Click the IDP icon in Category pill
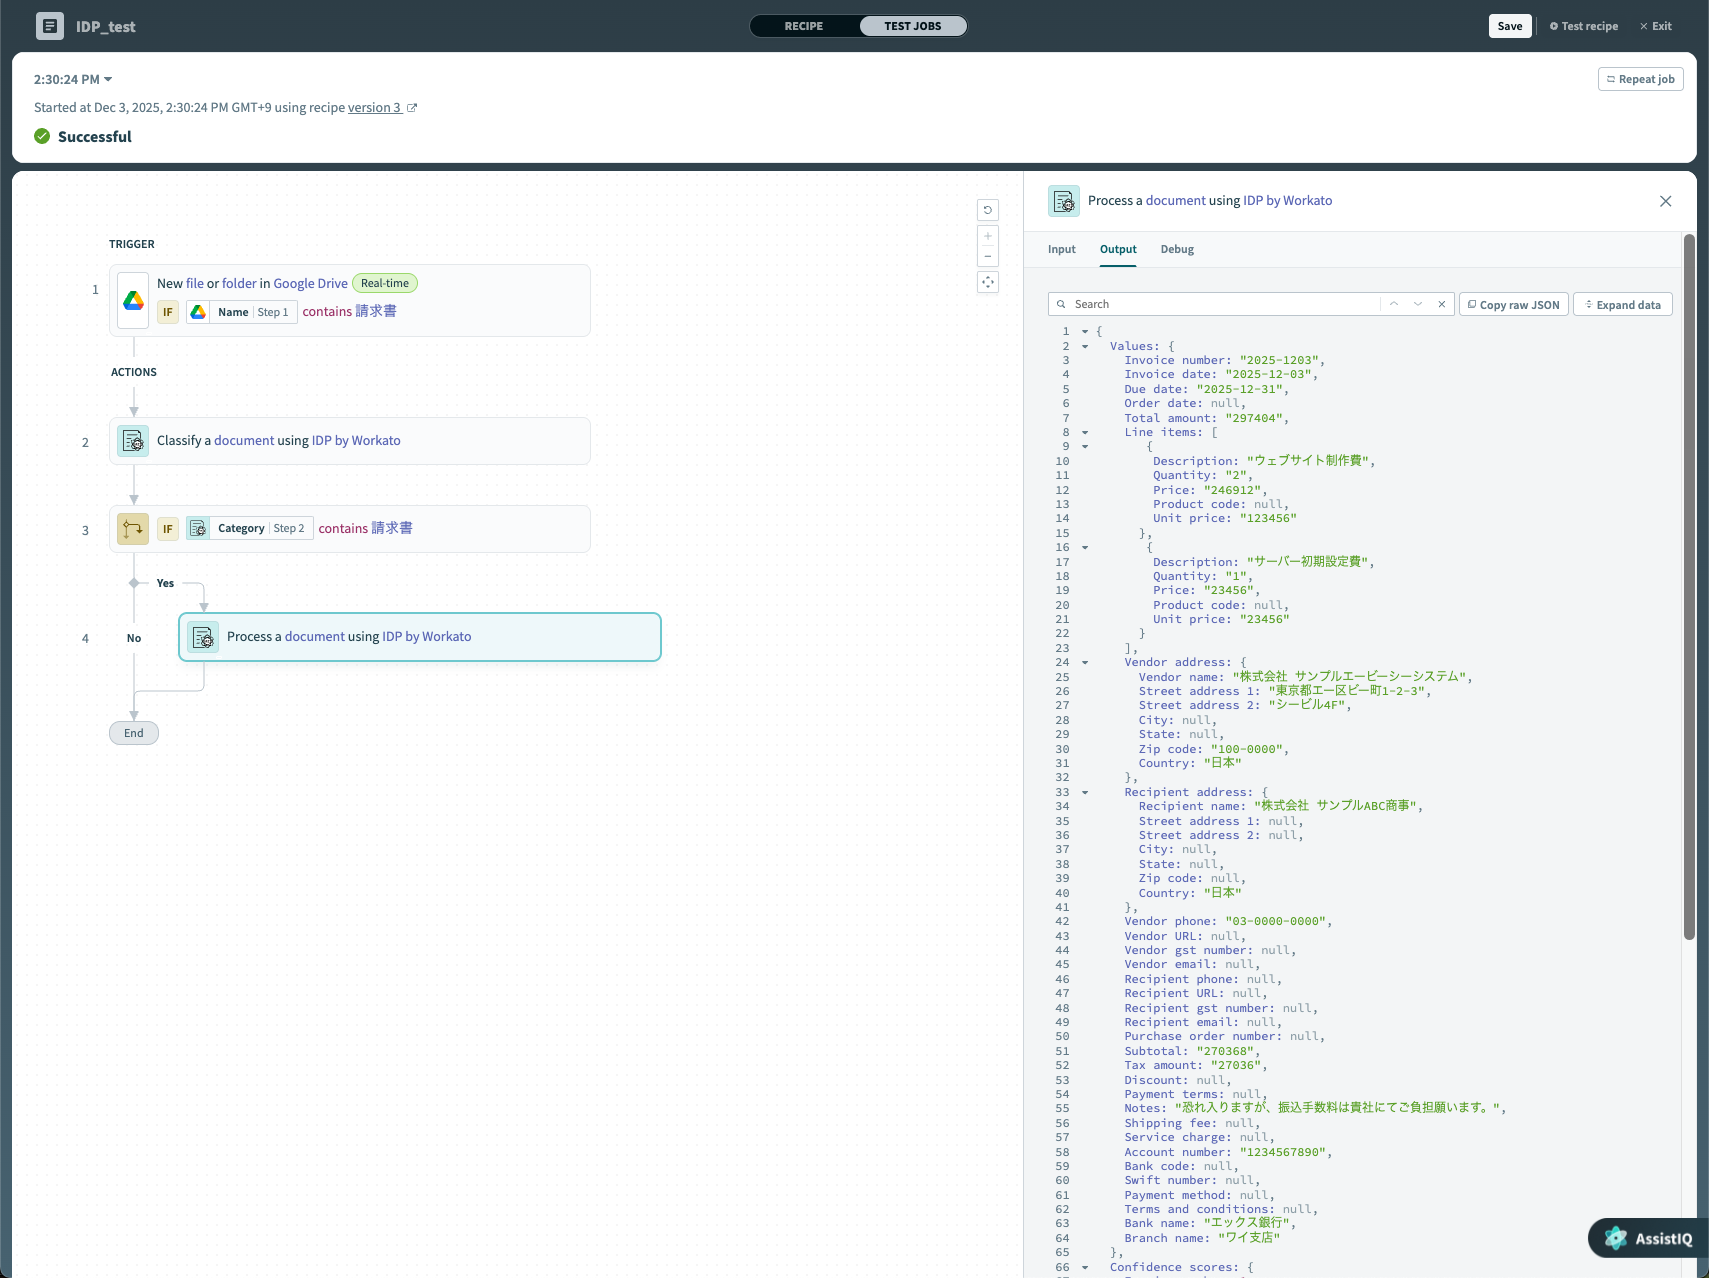 (198, 528)
